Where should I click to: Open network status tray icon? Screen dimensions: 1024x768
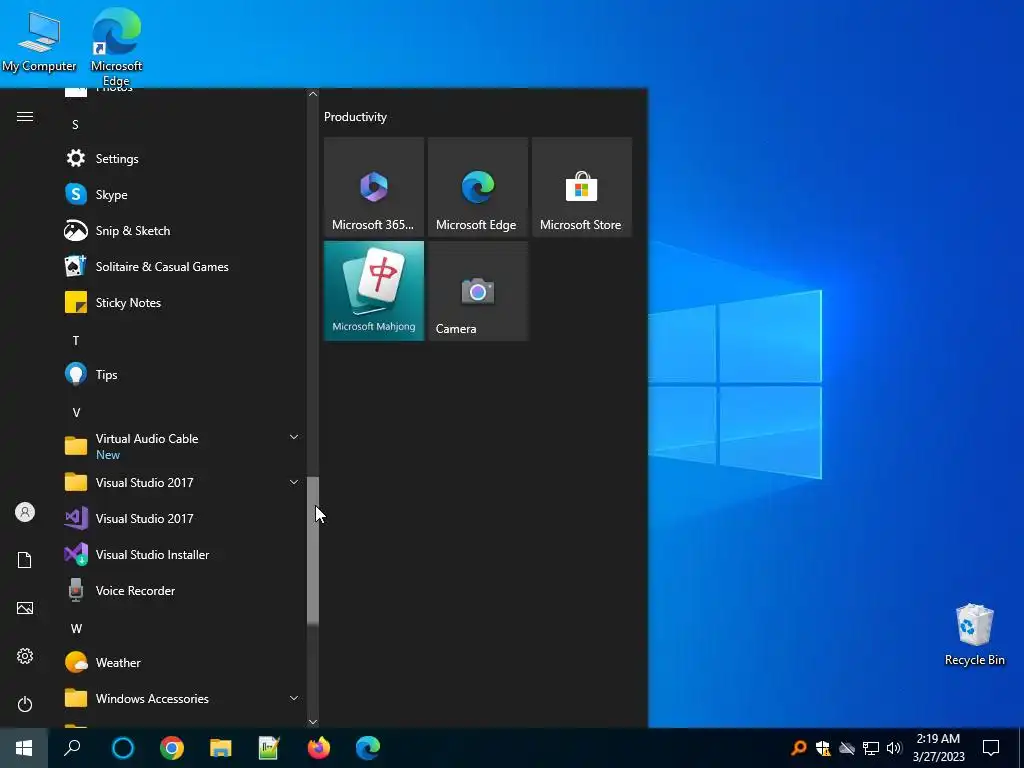coord(871,748)
